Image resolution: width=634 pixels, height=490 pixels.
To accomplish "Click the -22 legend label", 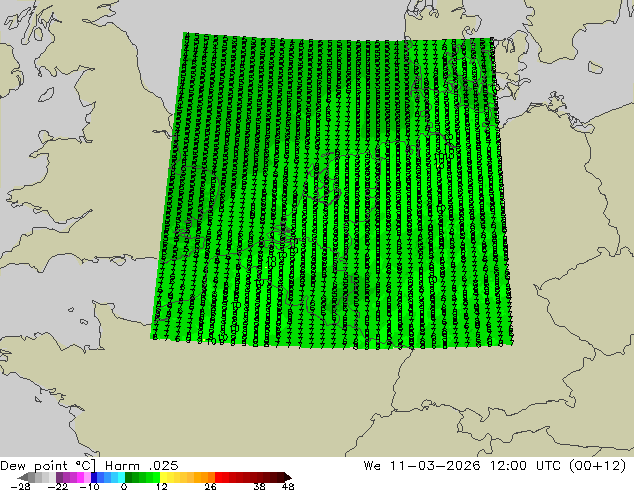I will [x=57, y=486].
